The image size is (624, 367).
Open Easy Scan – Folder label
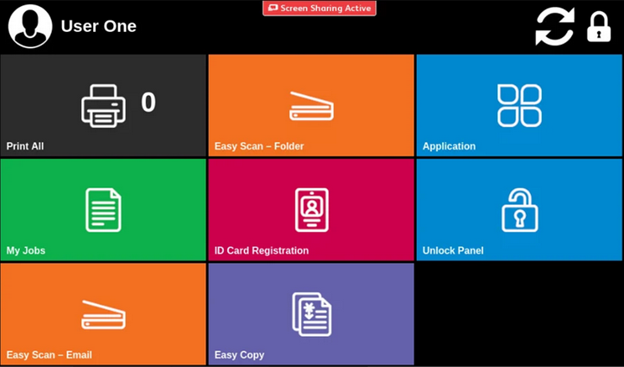[x=259, y=146]
